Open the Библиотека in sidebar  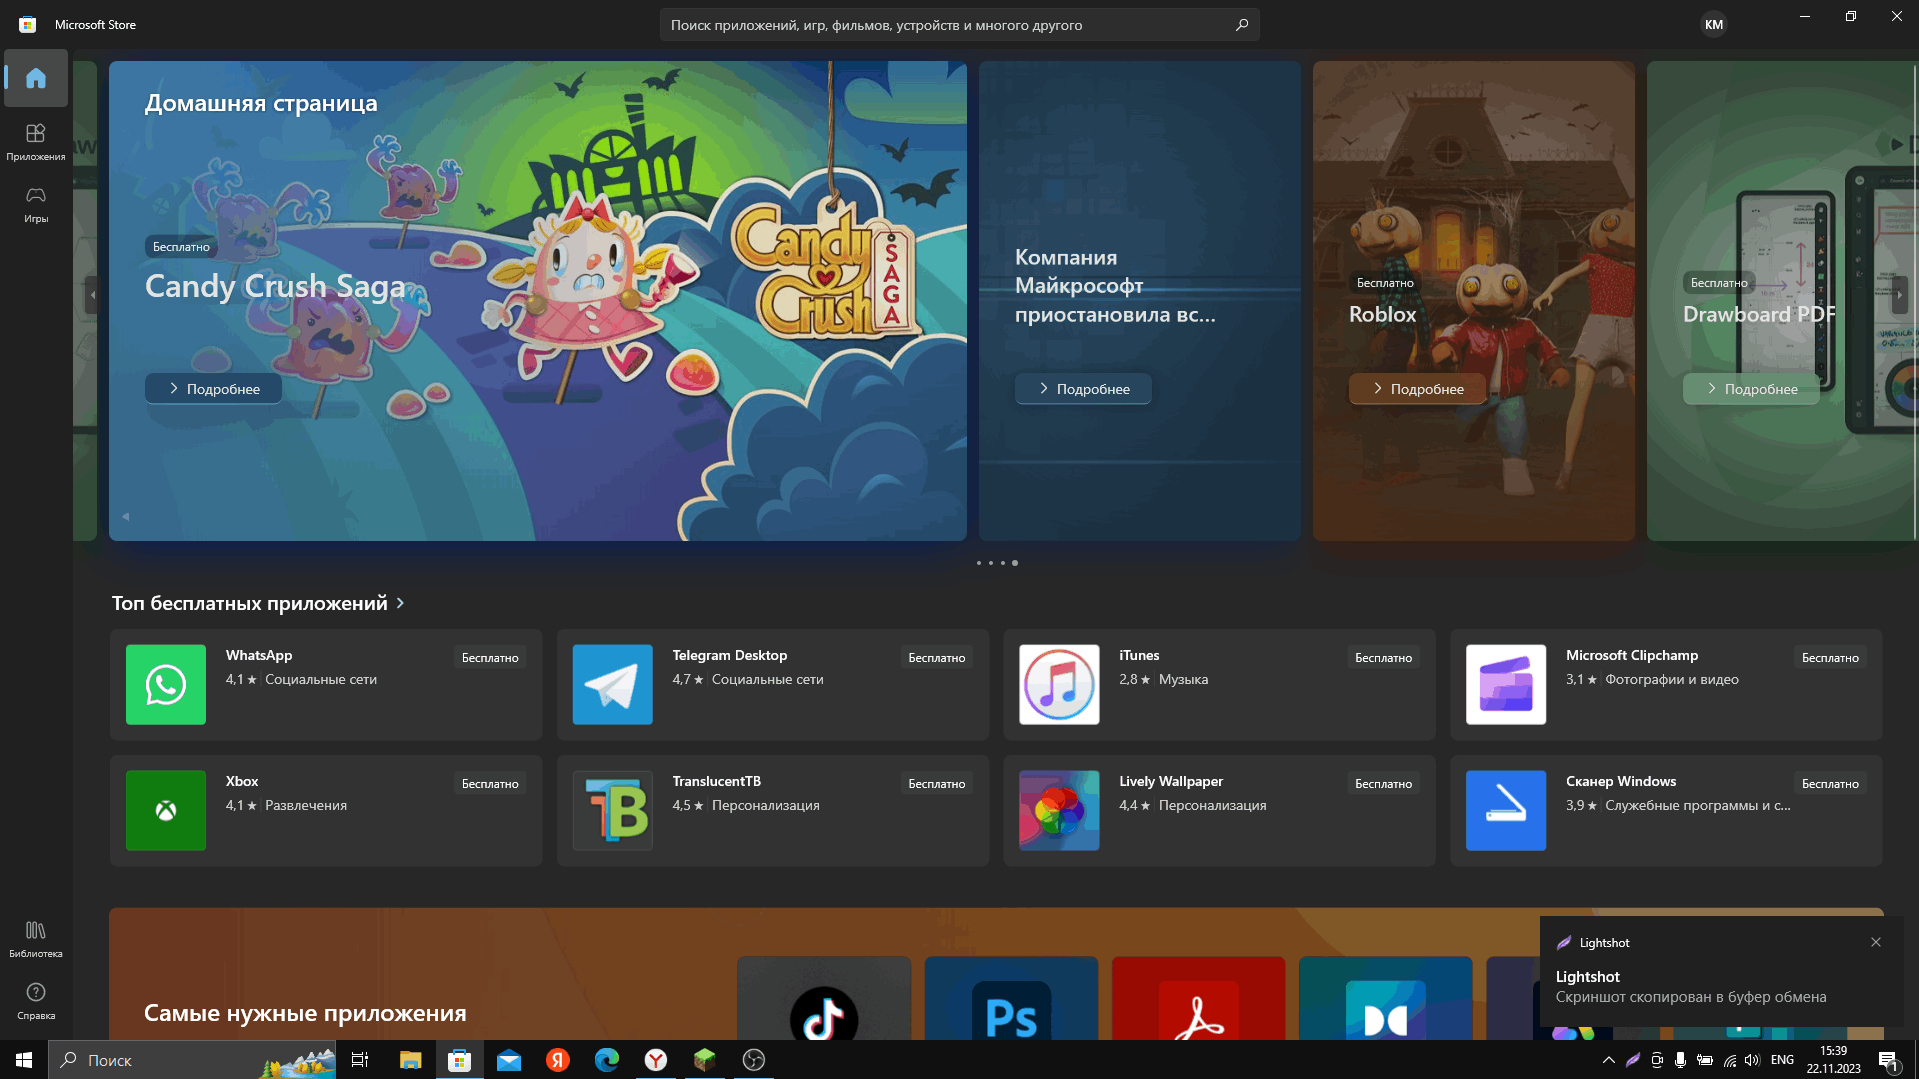(36, 939)
